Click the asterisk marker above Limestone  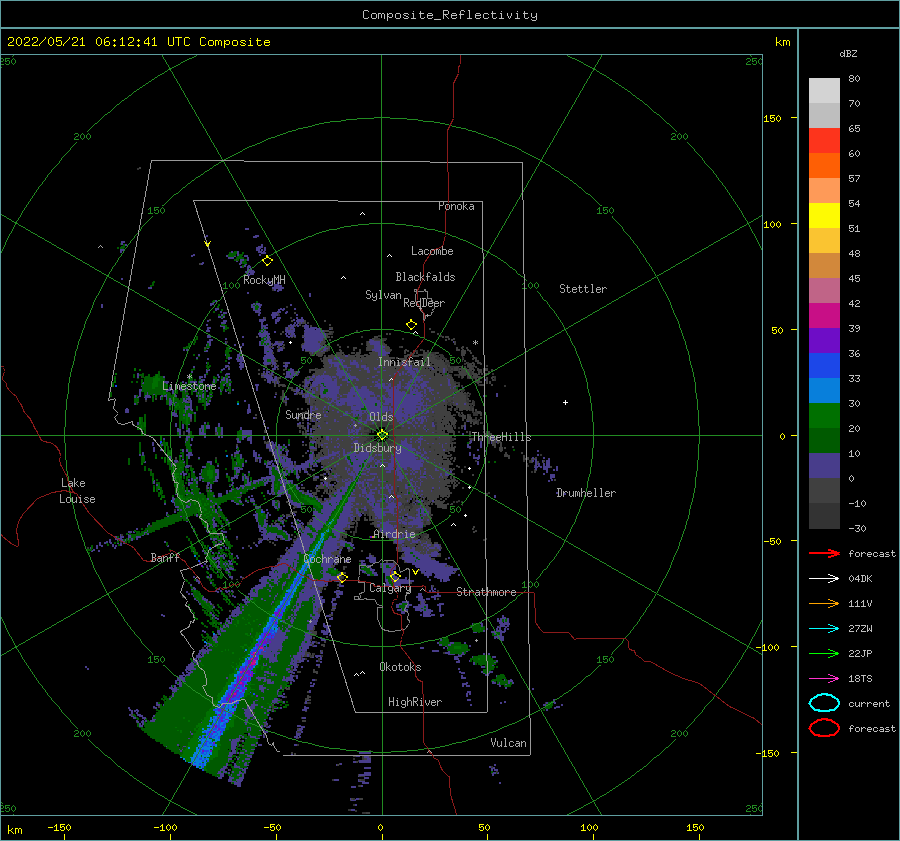pos(189,377)
